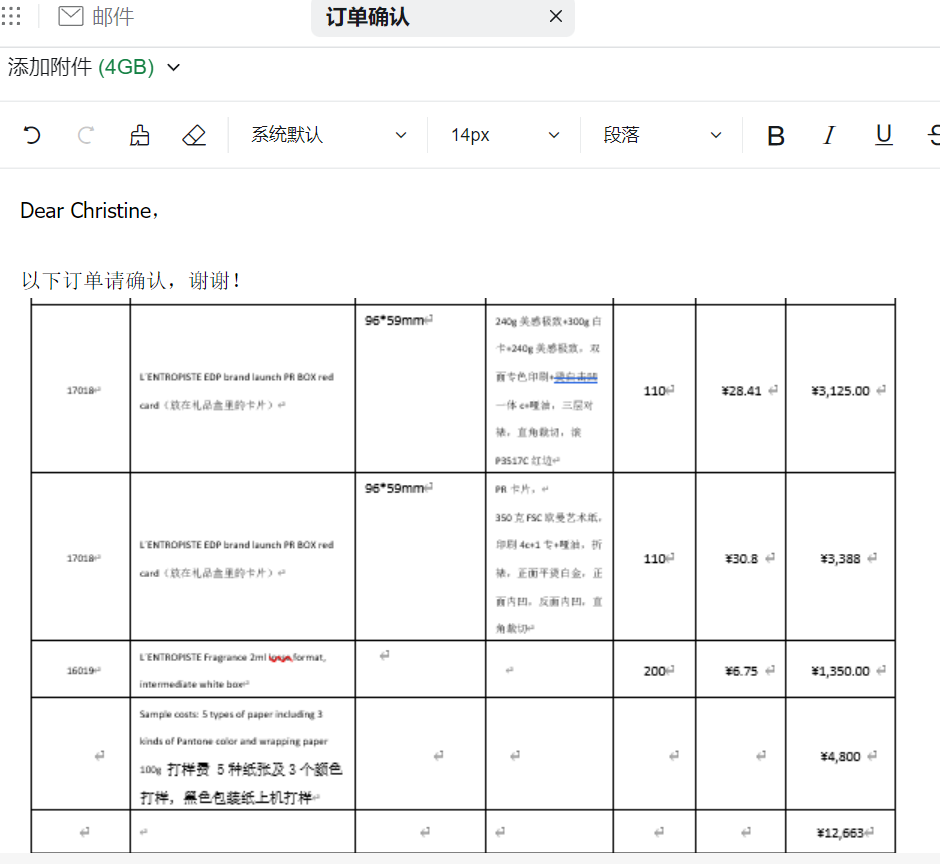Click the 以下订单请确认，谢谢！ line

coord(131,280)
